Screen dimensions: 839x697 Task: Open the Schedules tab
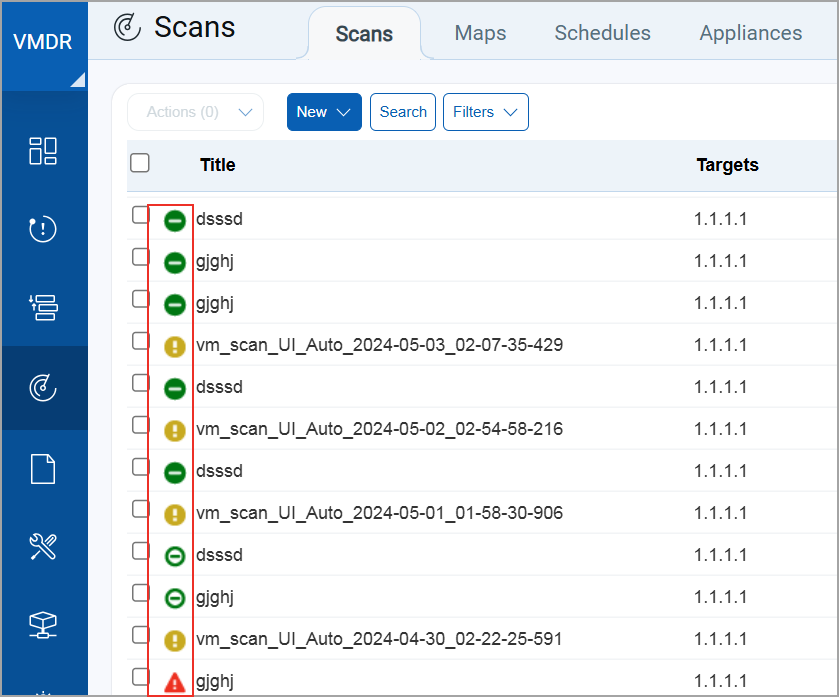[602, 33]
